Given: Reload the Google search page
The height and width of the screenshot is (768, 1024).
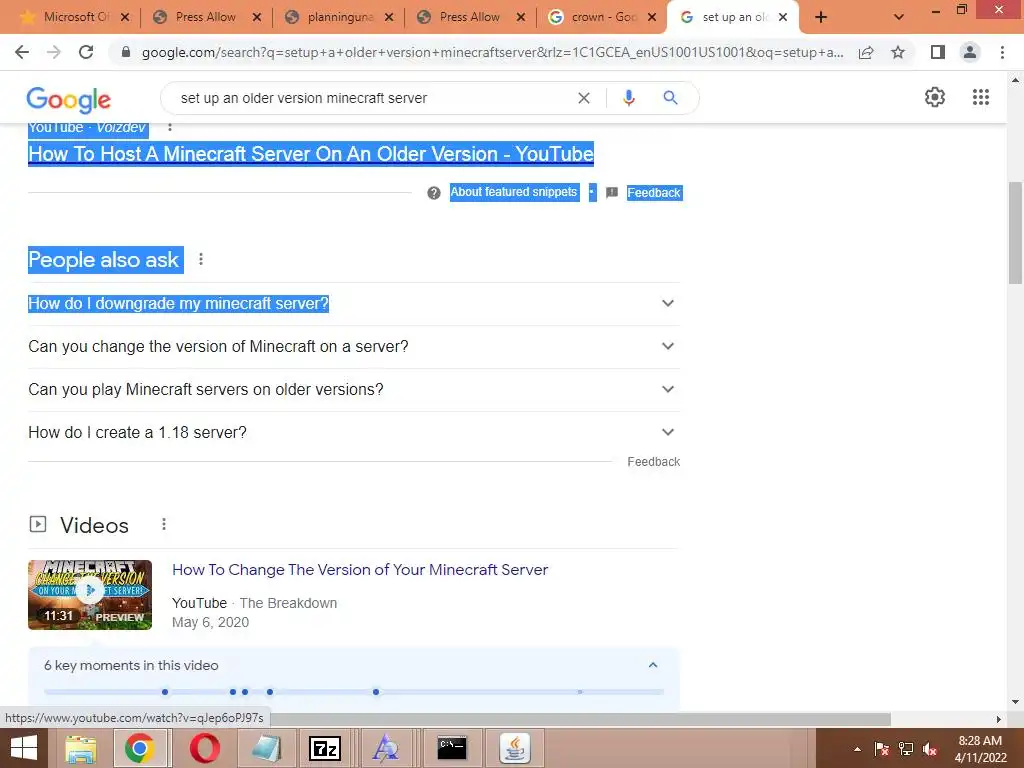Looking at the screenshot, I should pos(86,52).
